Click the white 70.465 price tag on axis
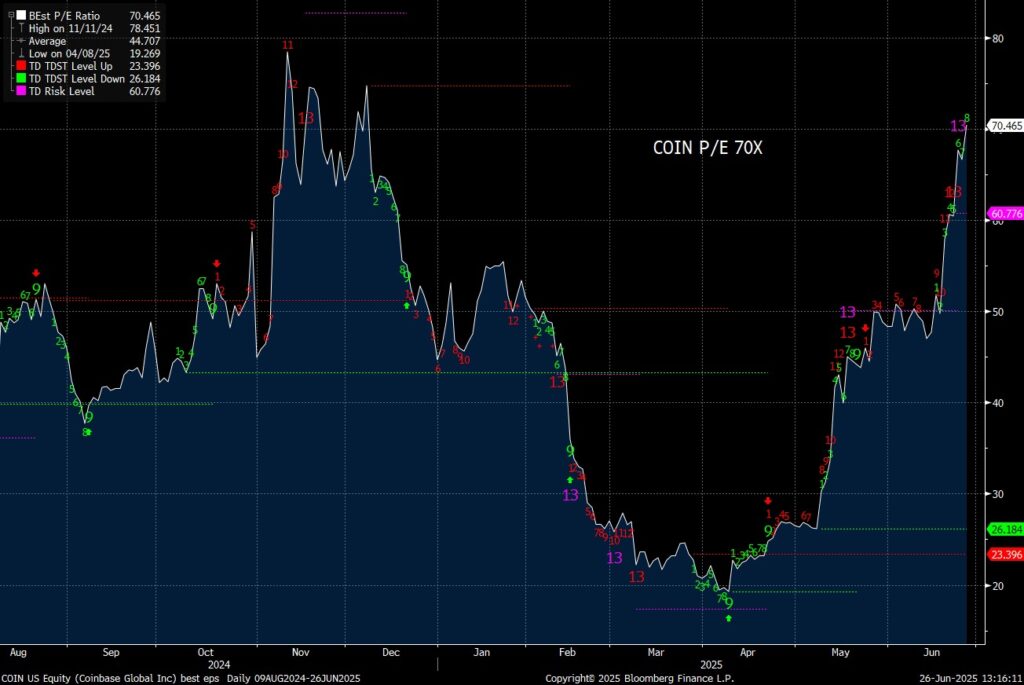The height and width of the screenshot is (685, 1024). click(1006, 126)
